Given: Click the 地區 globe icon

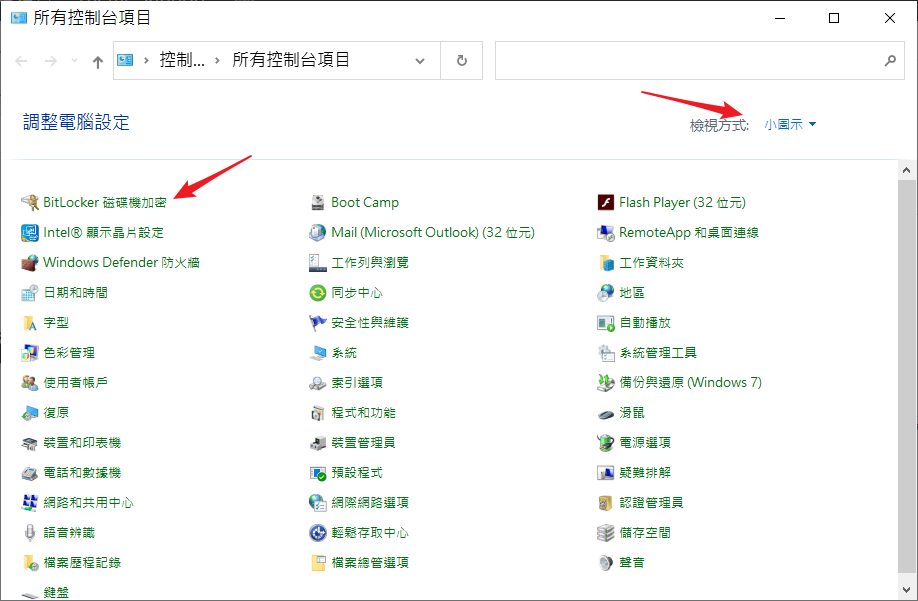Looking at the screenshot, I should tap(606, 293).
